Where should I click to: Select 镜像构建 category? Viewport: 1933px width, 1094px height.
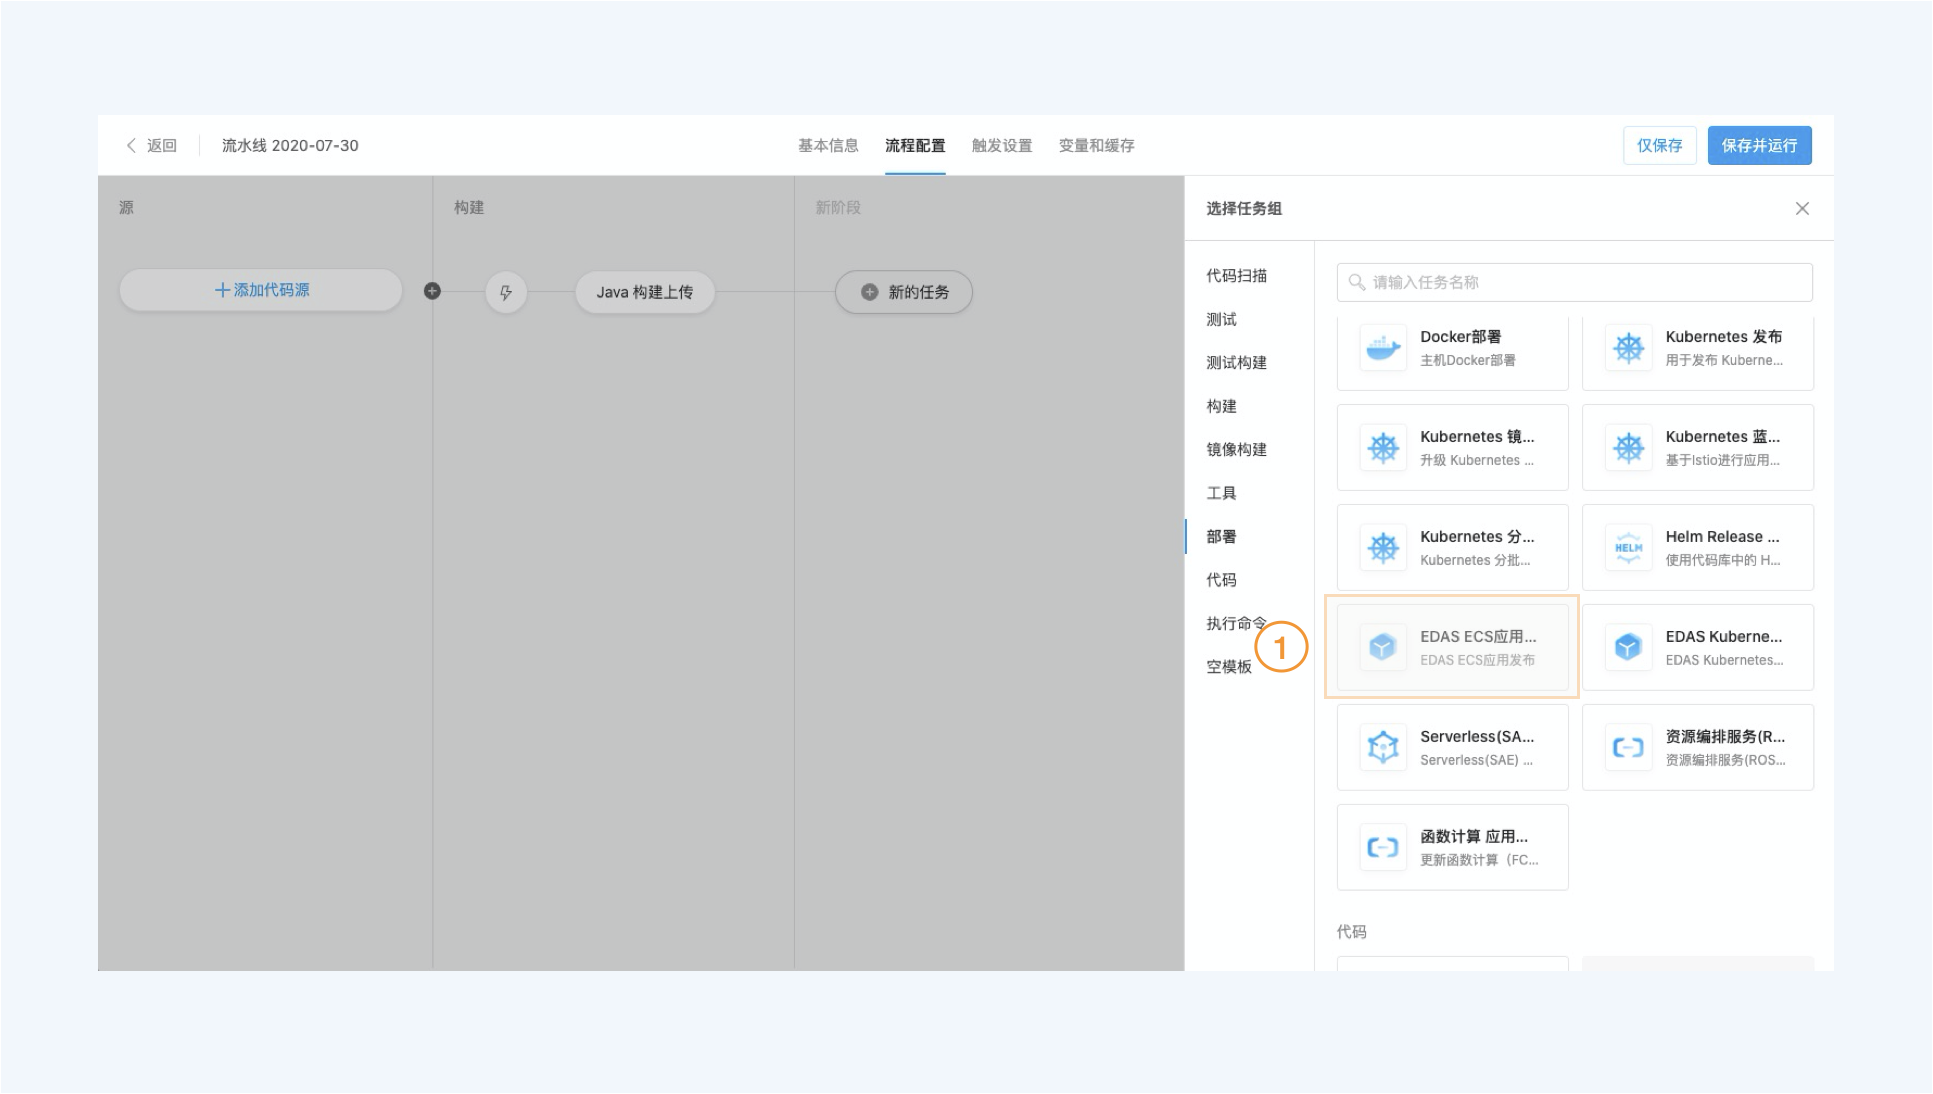[1236, 450]
